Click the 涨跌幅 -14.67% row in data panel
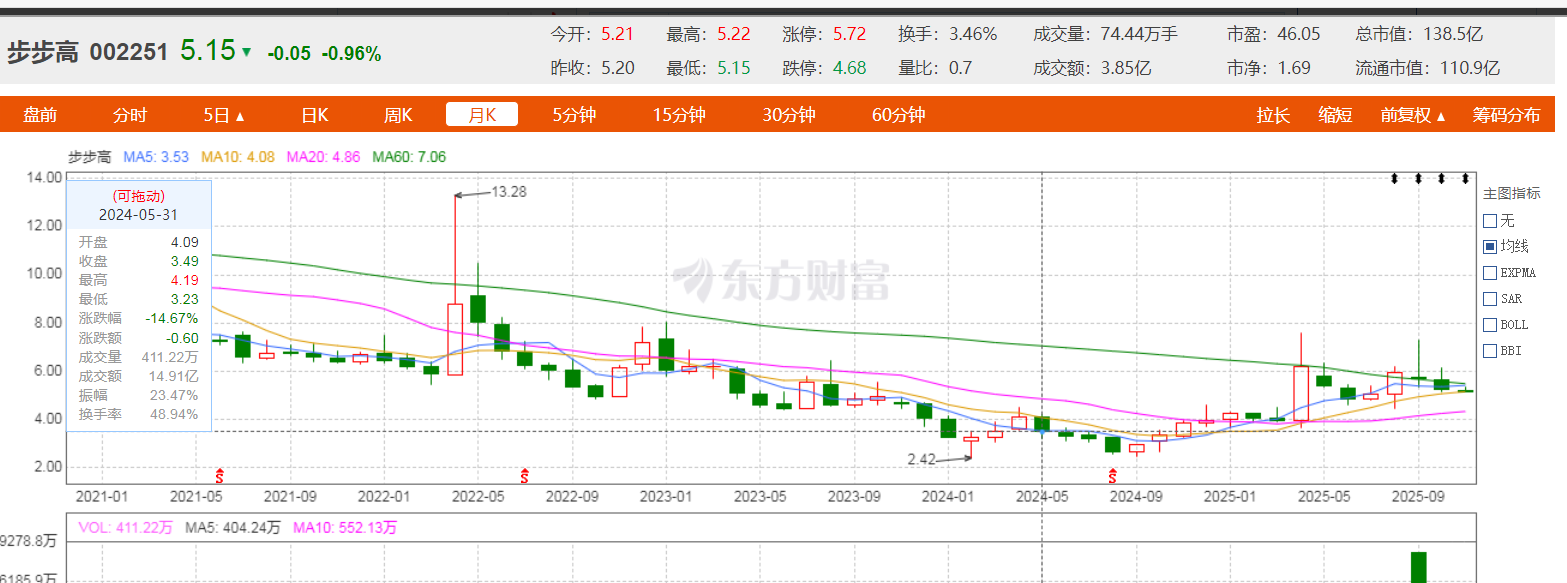1567x583 pixels. (138, 318)
